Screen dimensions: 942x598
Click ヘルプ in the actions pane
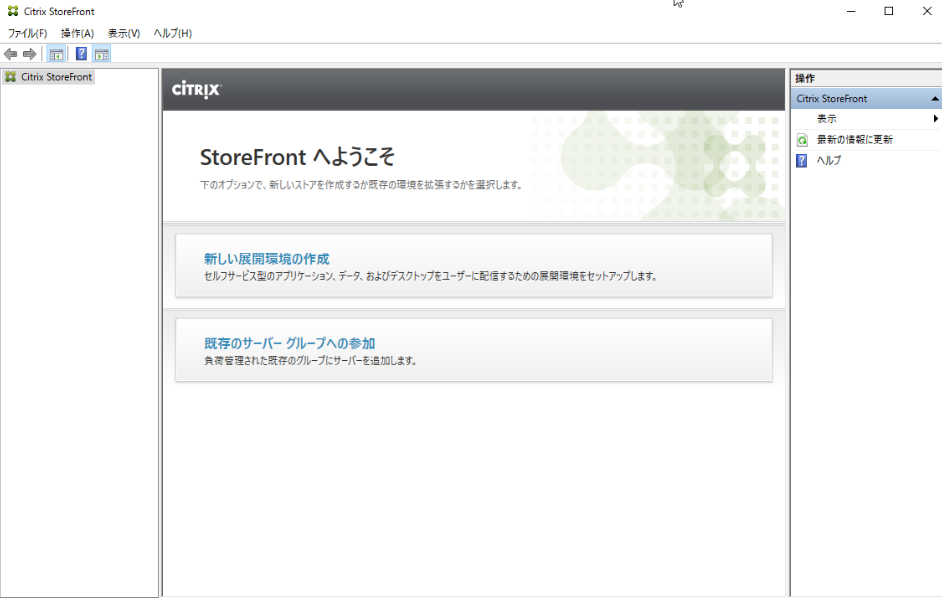pyautogui.click(x=828, y=160)
